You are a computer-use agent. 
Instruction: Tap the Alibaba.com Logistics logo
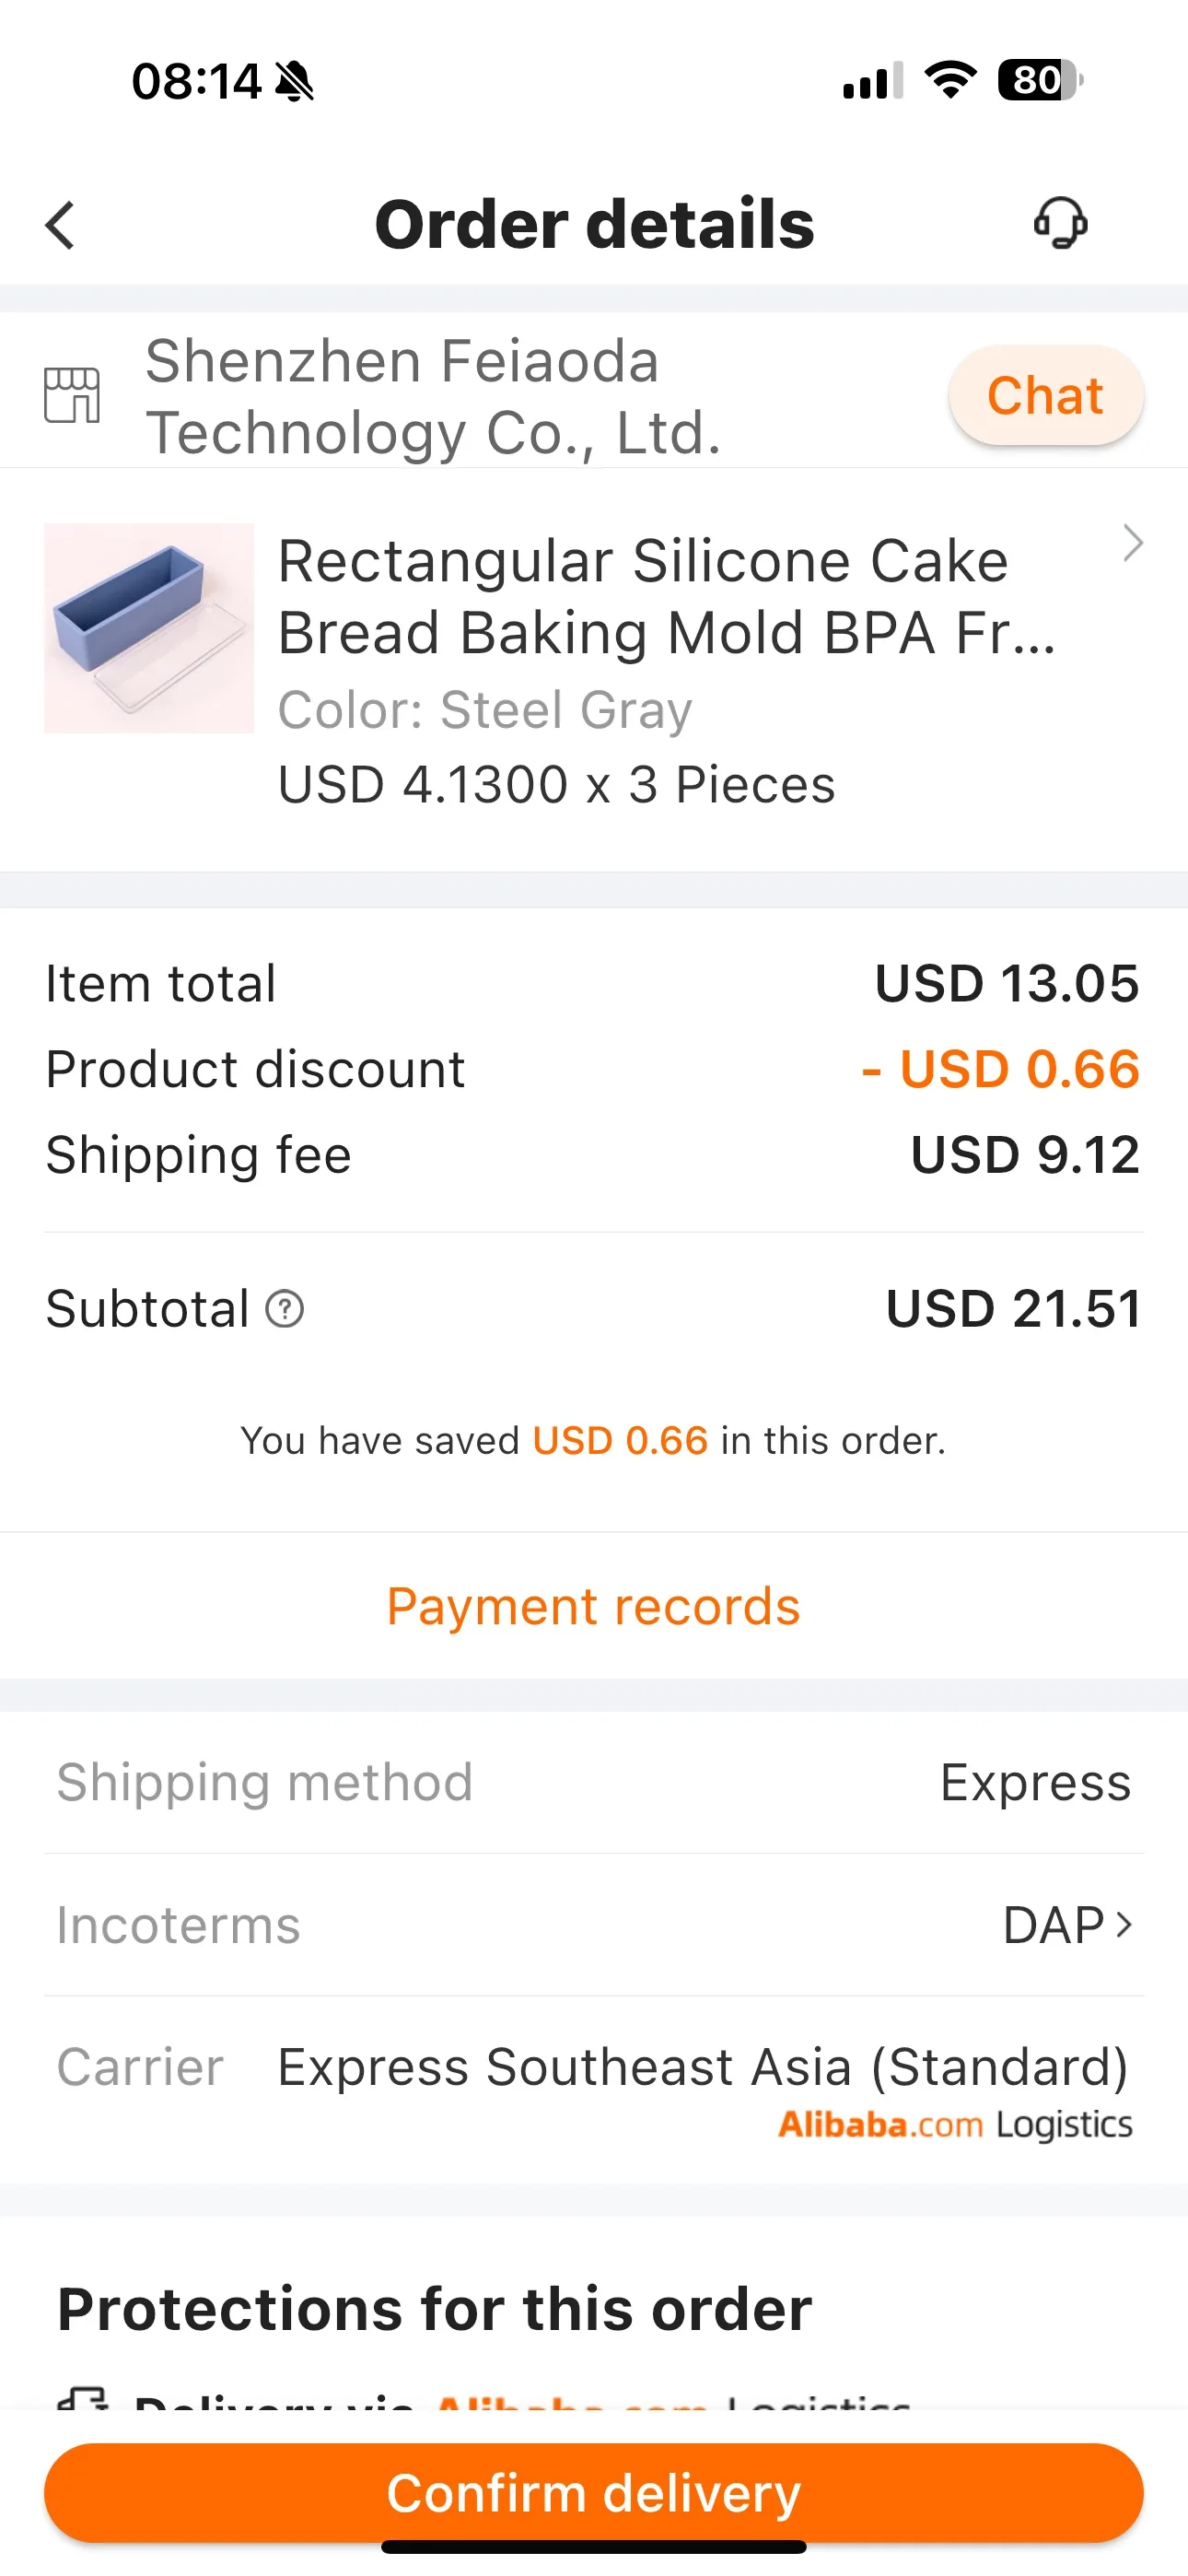955,2124
